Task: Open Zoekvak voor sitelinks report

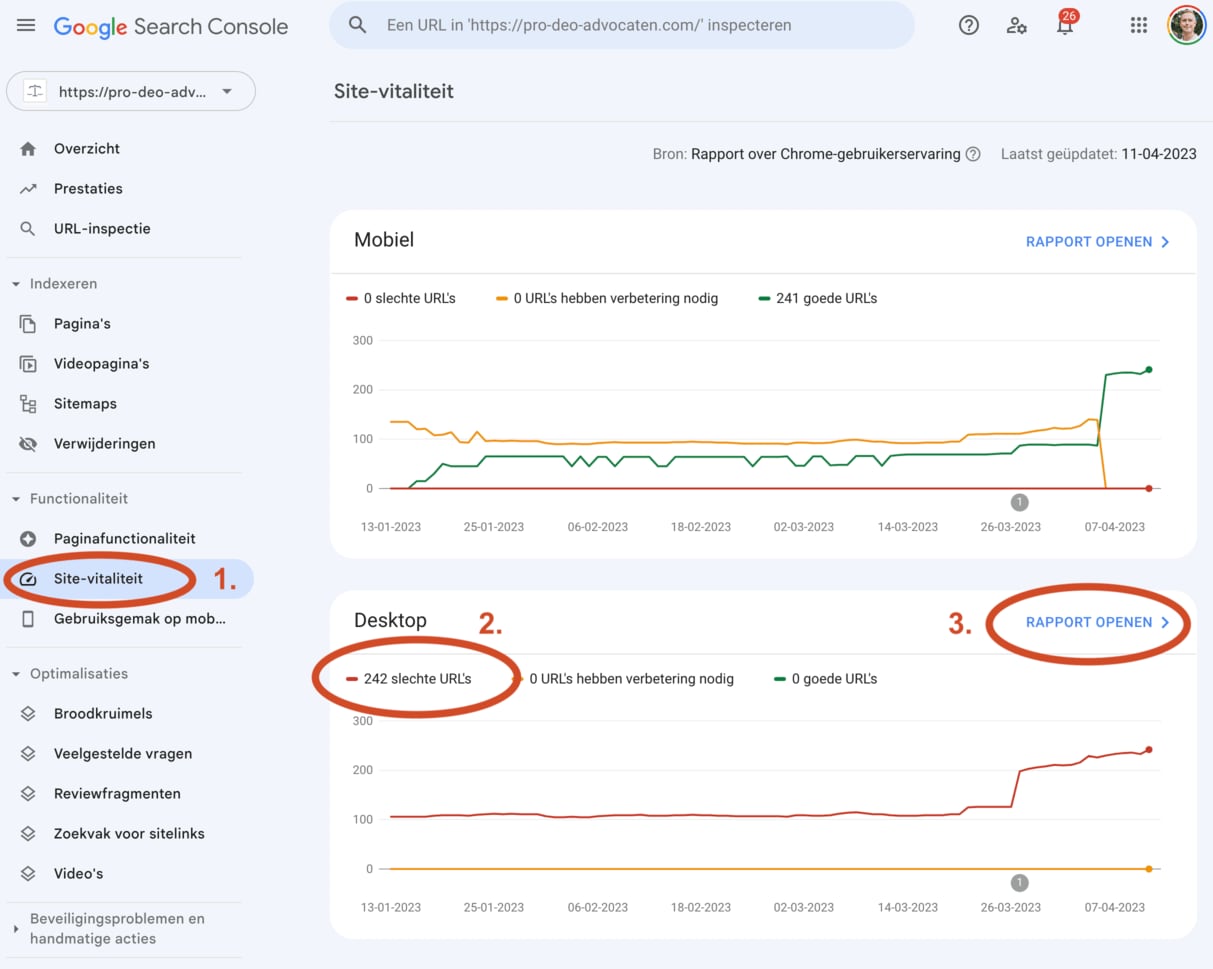Action: [x=129, y=834]
